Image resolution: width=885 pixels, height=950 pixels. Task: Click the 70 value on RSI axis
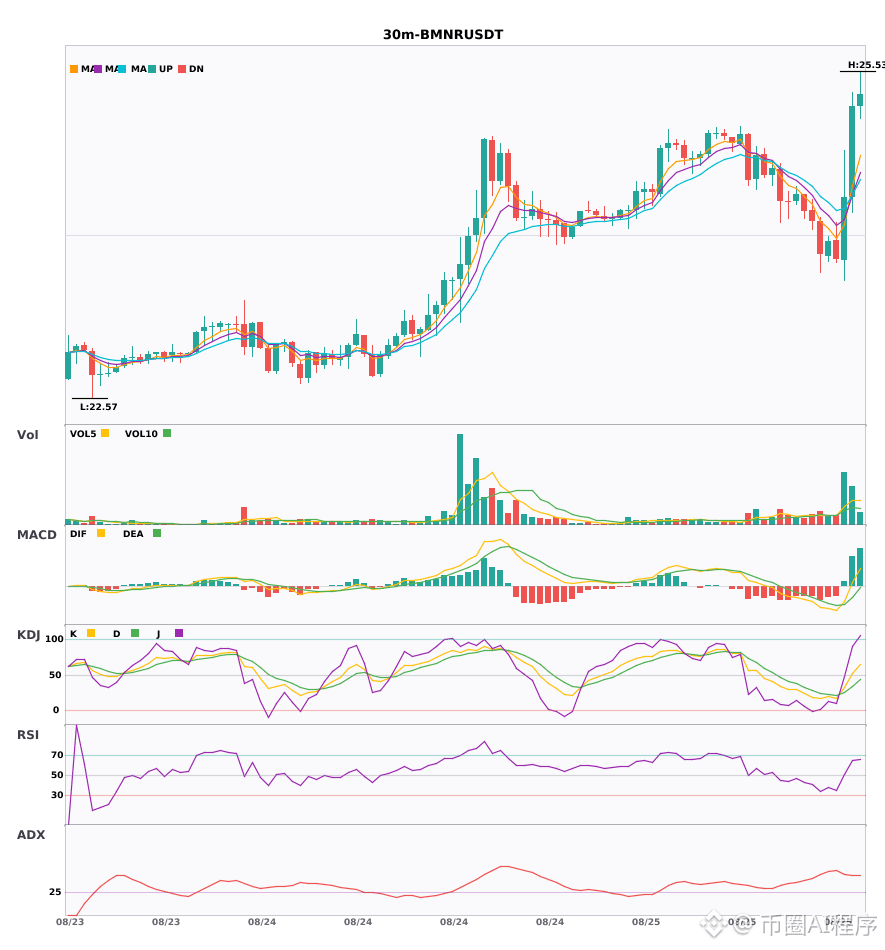coord(58,755)
